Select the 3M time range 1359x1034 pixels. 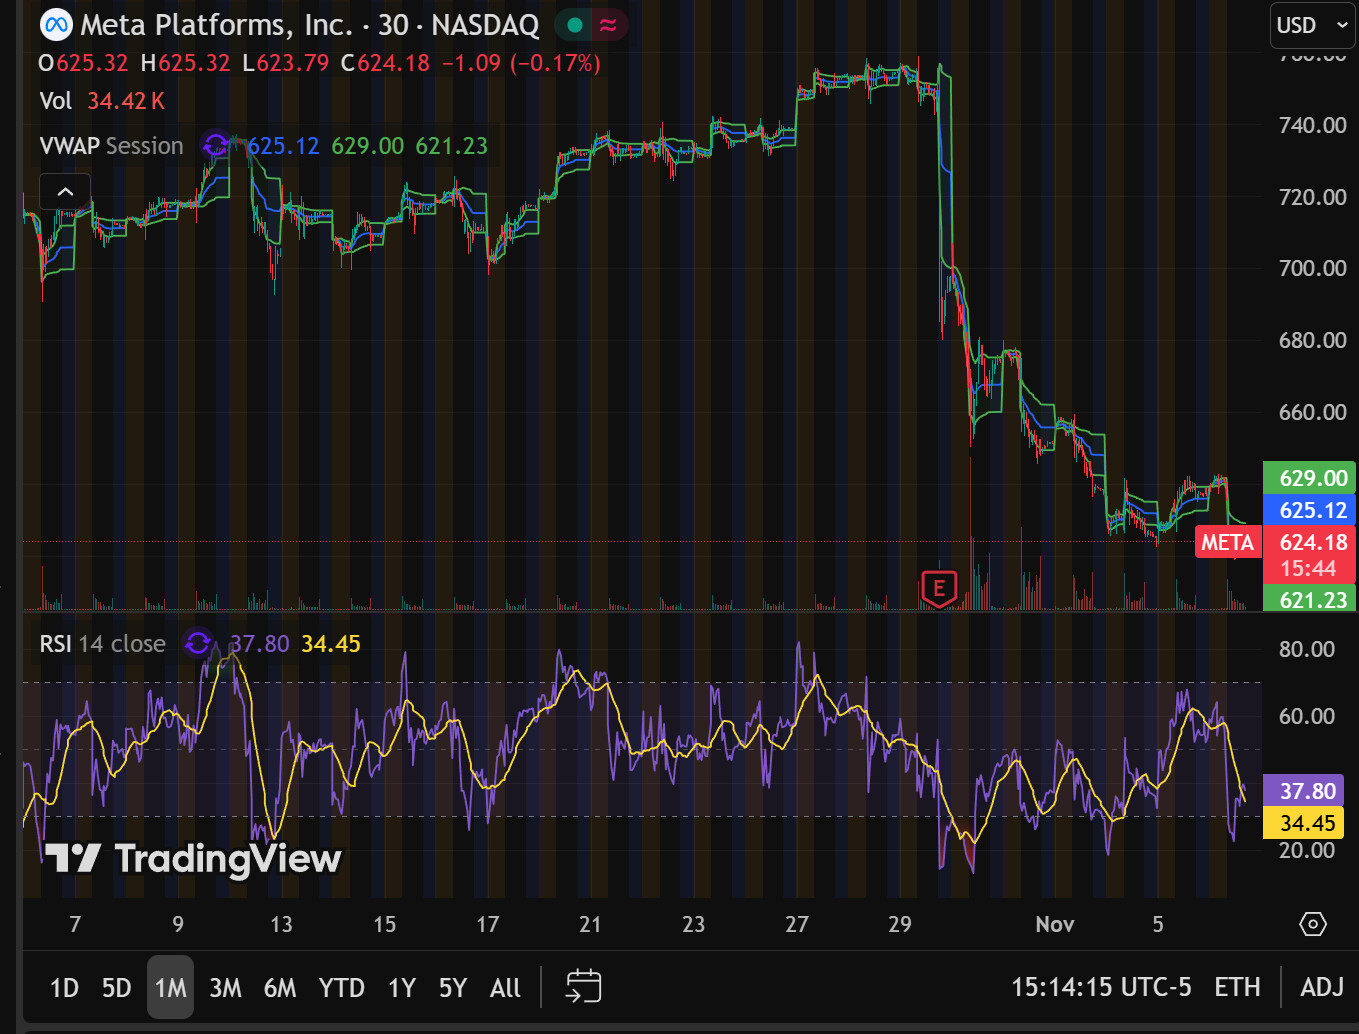pos(225,988)
